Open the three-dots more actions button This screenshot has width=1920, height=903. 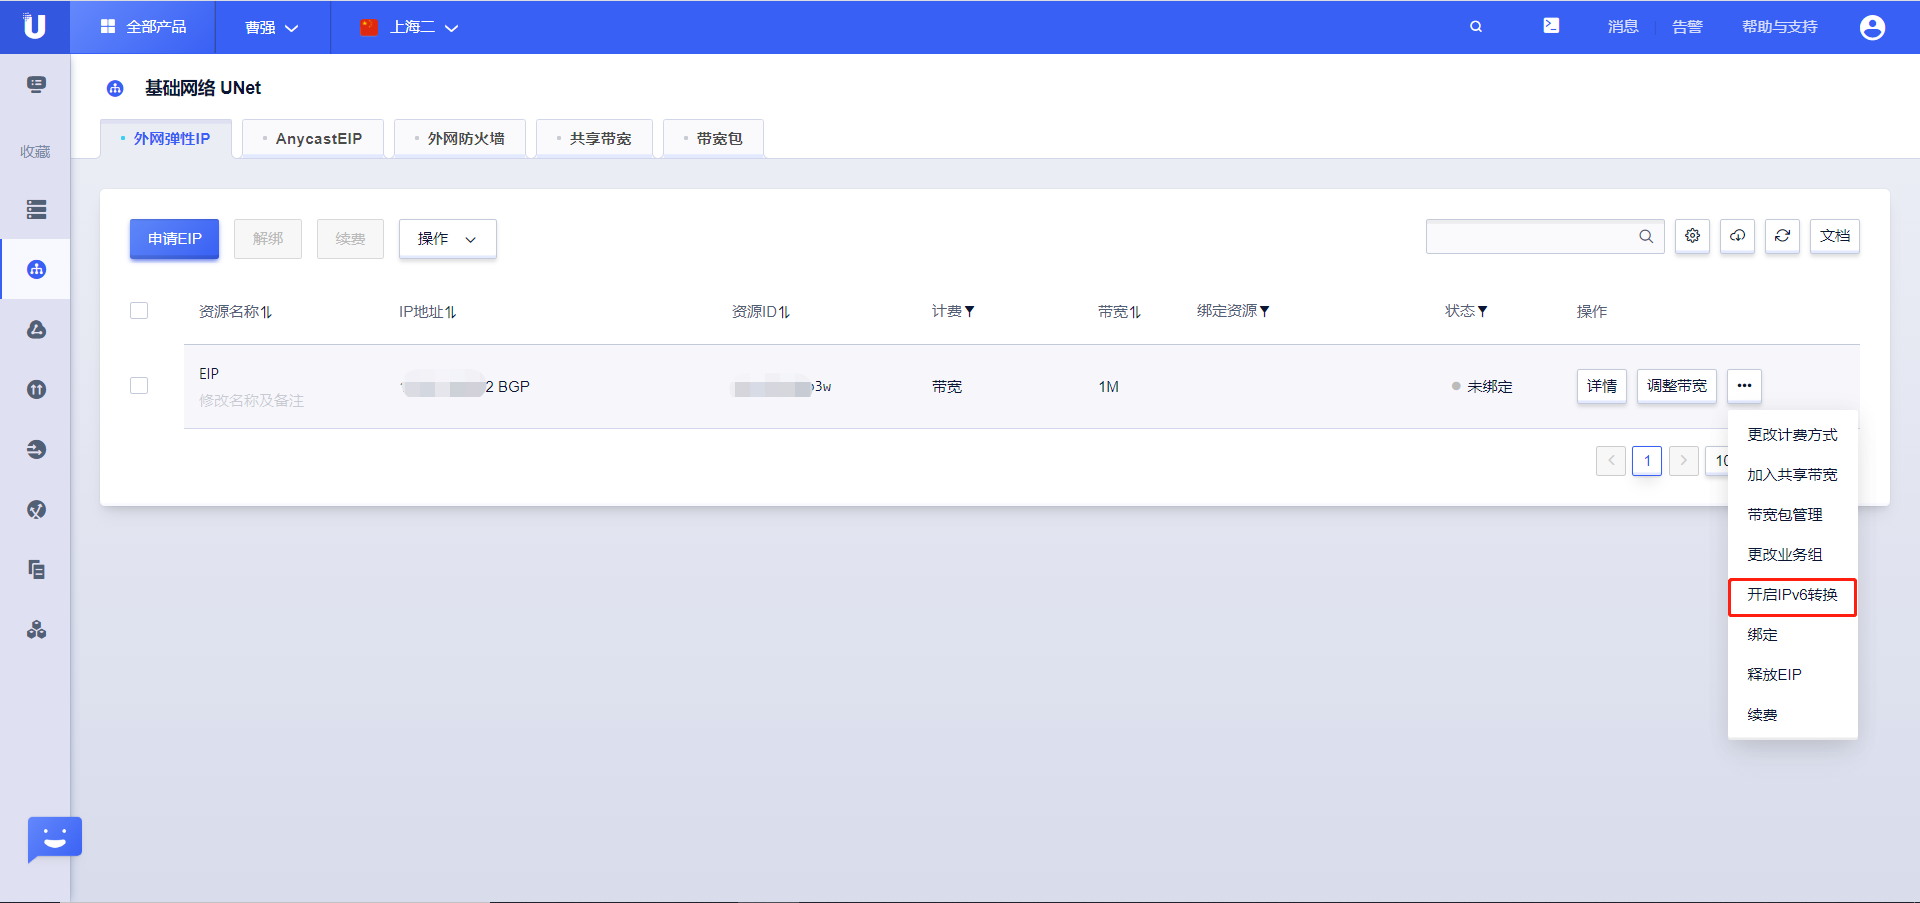(x=1744, y=386)
